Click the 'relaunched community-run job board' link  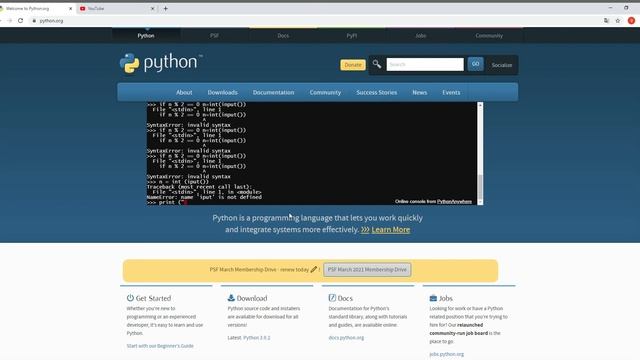tap(459, 329)
